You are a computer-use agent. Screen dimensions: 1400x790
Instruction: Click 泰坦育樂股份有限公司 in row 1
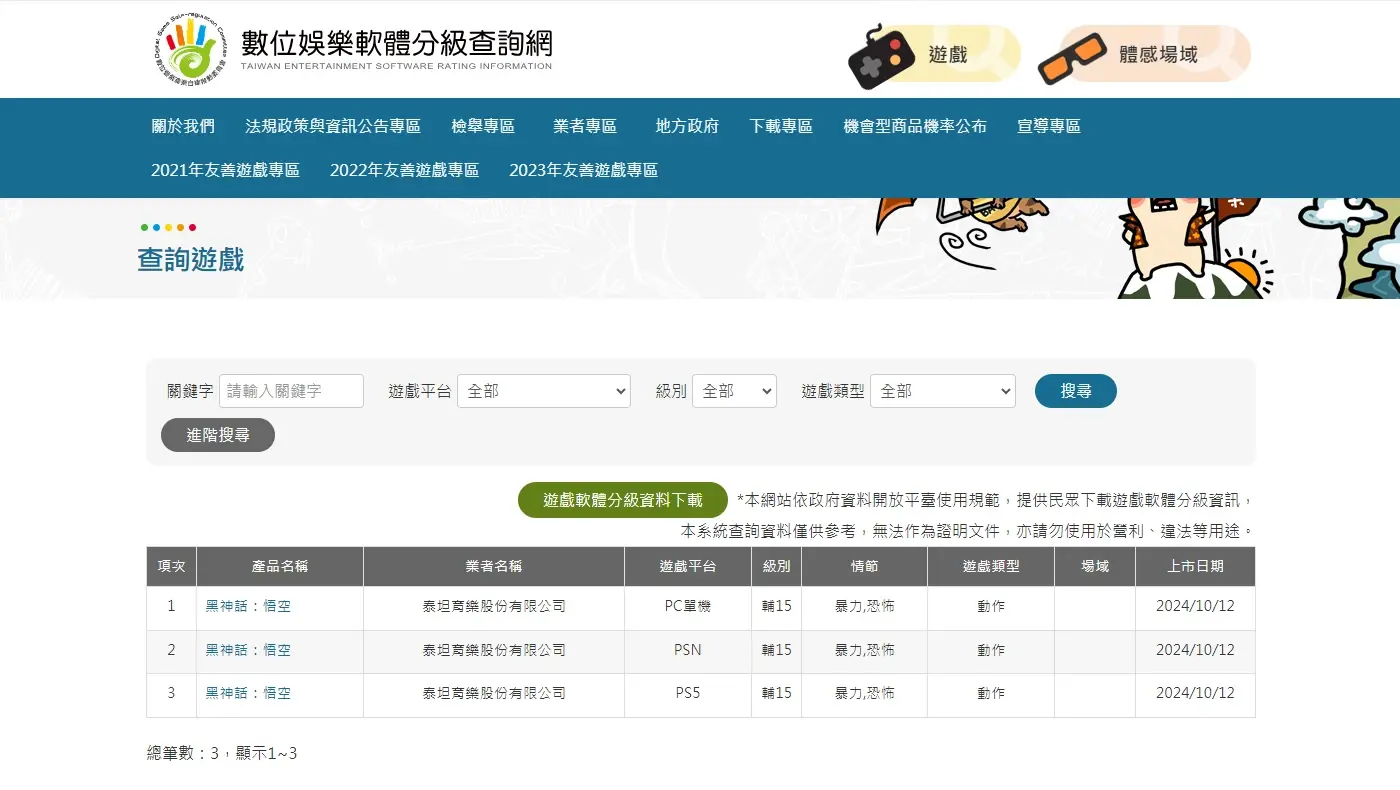coord(494,606)
